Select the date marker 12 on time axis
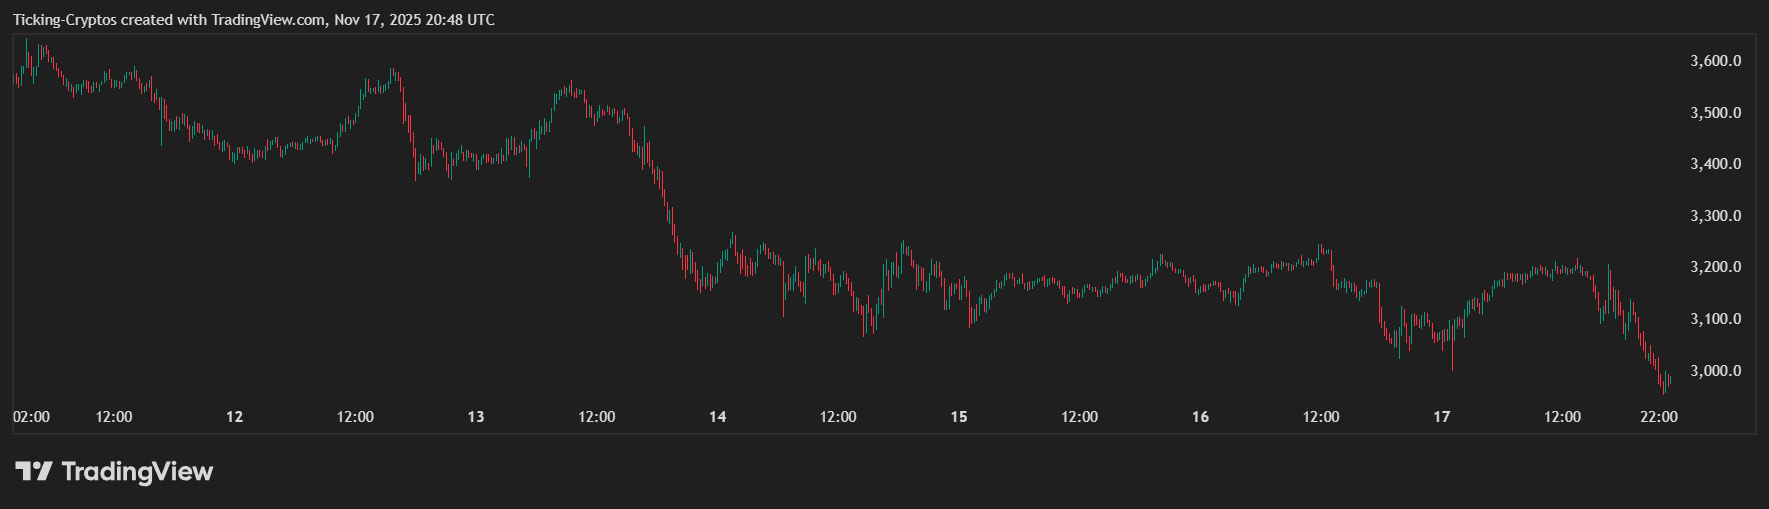The width and height of the screenshot is (1769, 509). [235, 417]
